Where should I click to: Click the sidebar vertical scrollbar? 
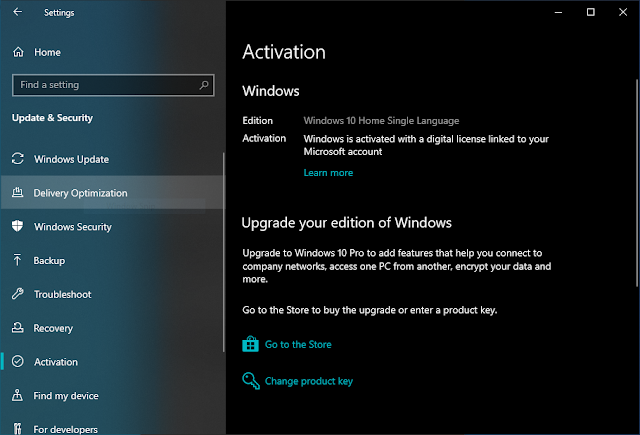click(224, 252)
